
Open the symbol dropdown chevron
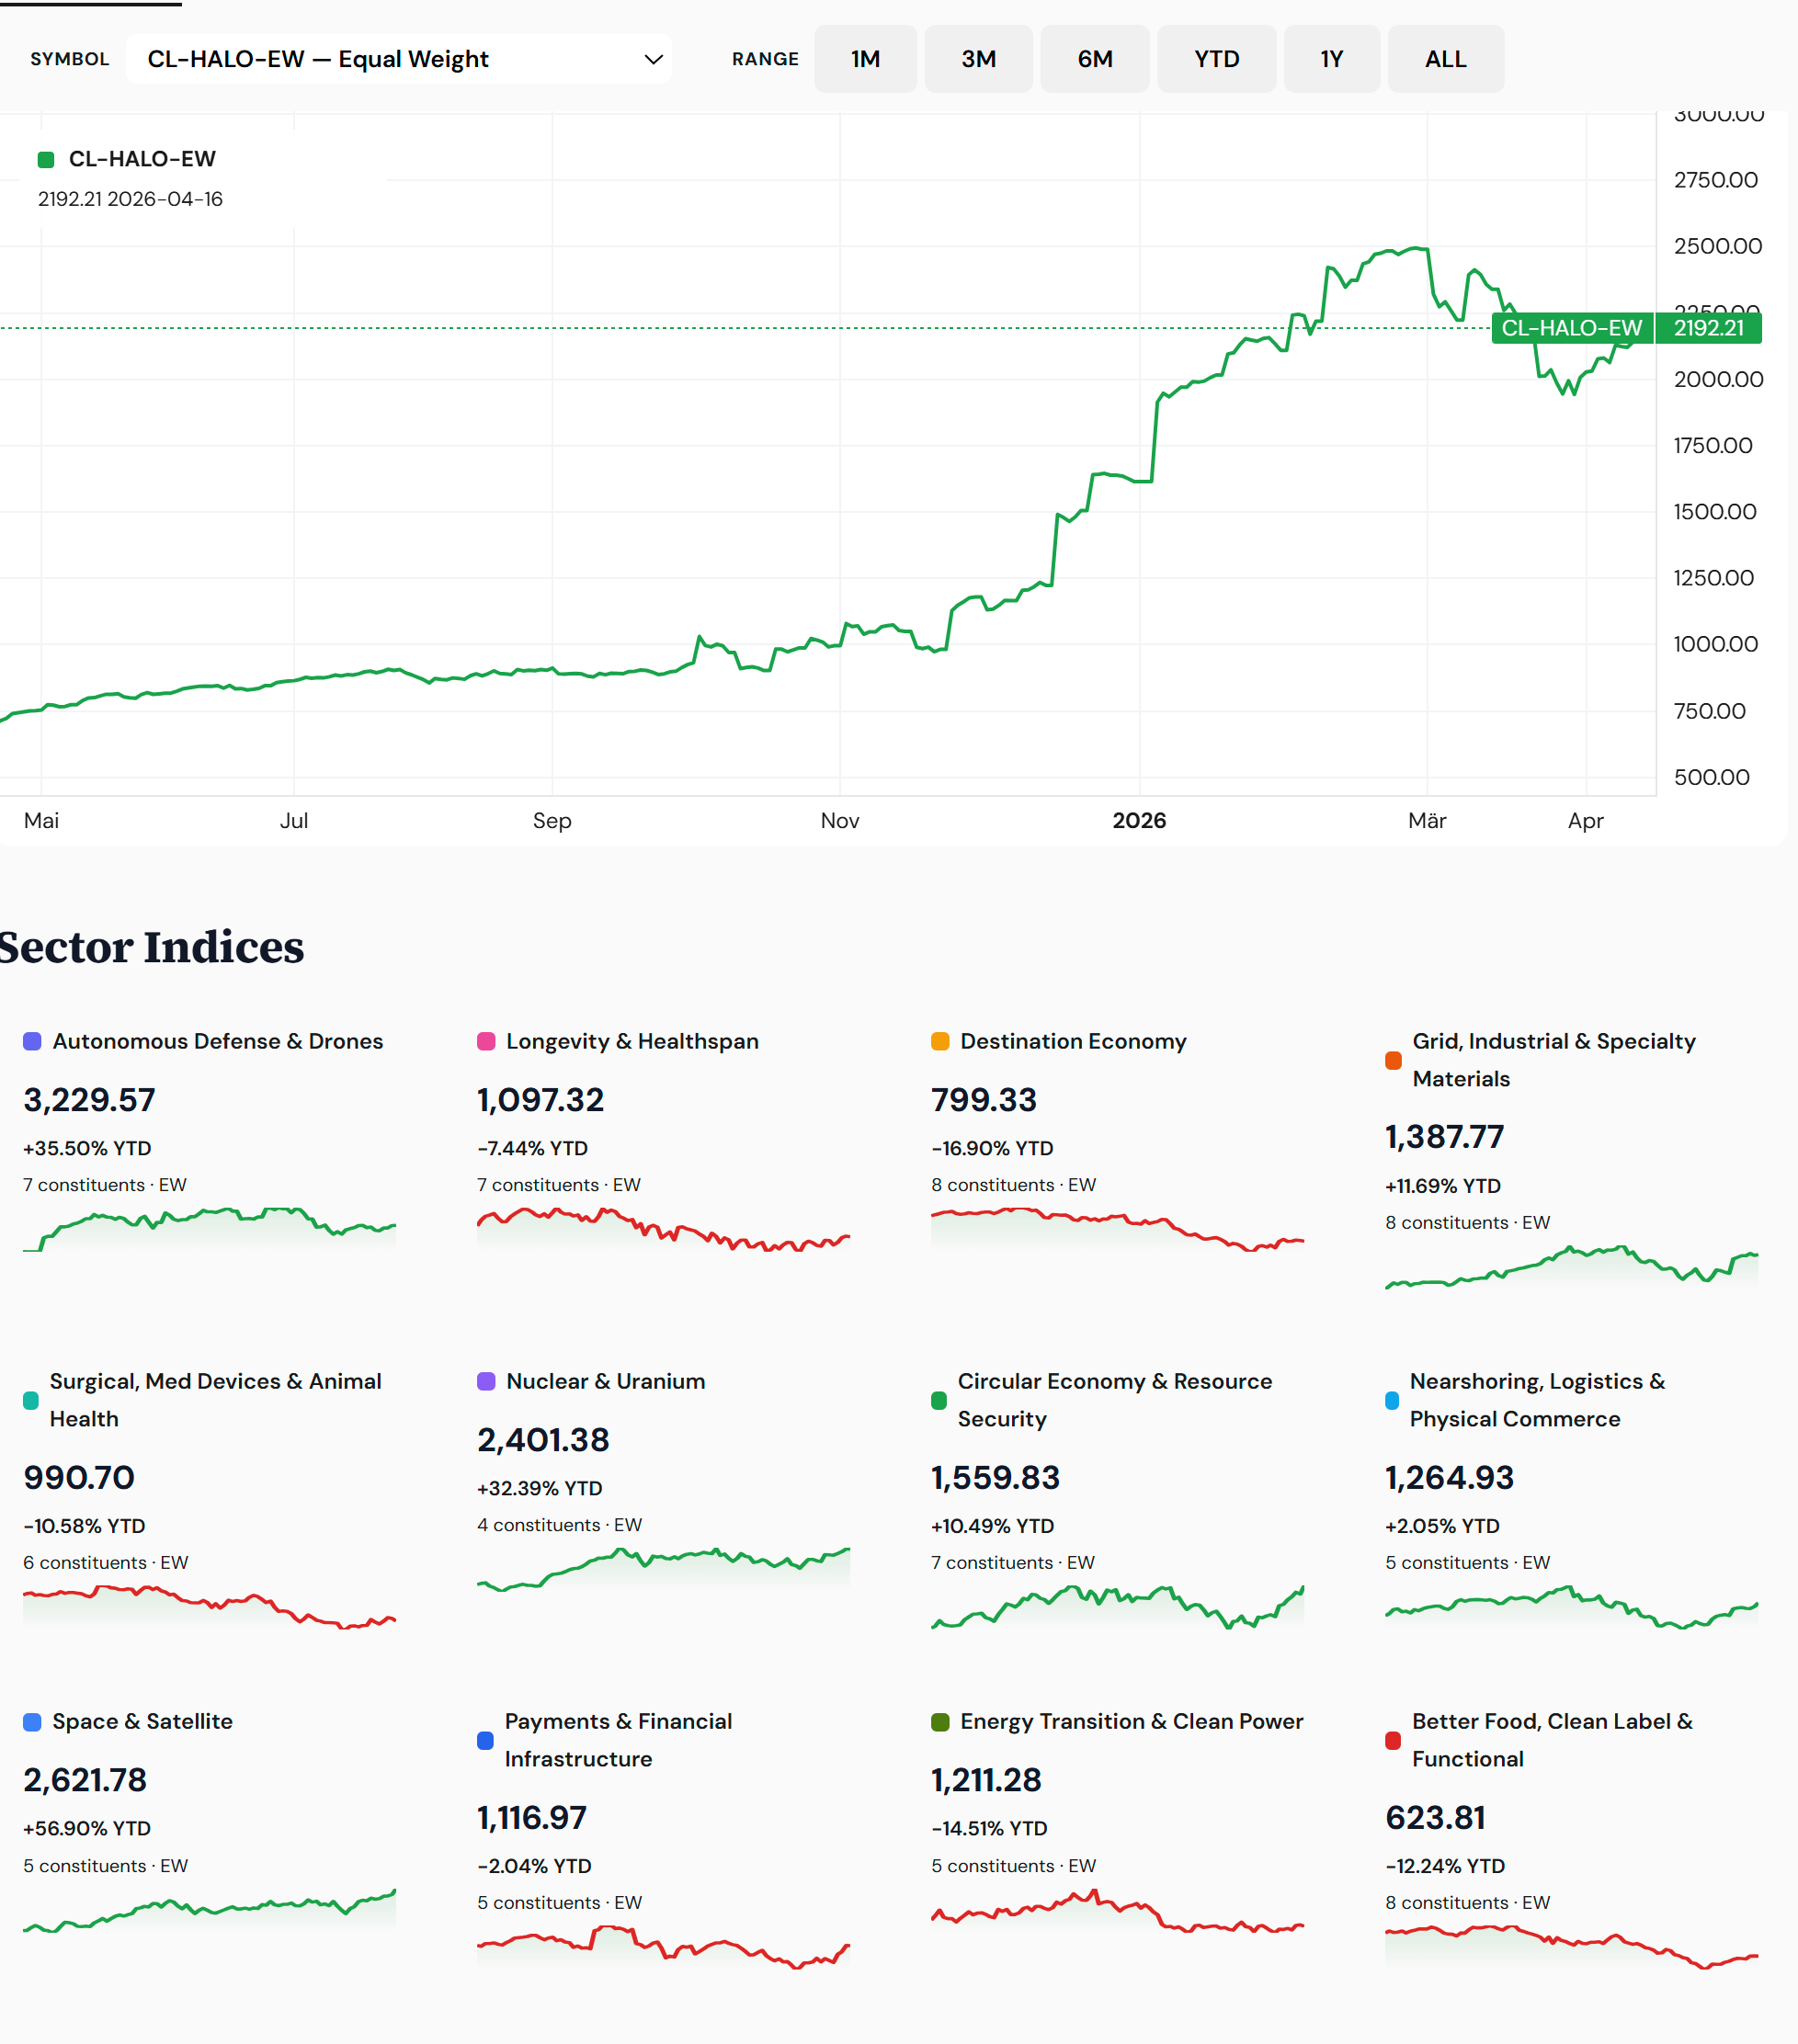pos(653,59)
